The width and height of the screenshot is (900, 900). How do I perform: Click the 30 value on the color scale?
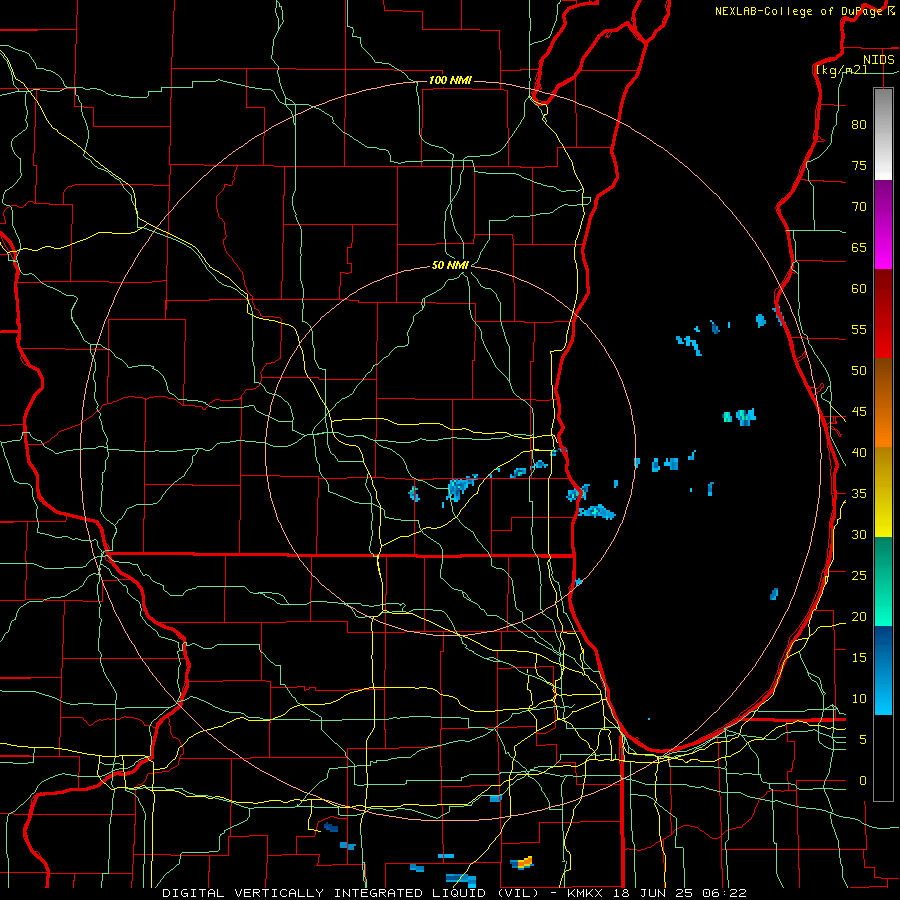pyautogui.click(x=859, y=534)
